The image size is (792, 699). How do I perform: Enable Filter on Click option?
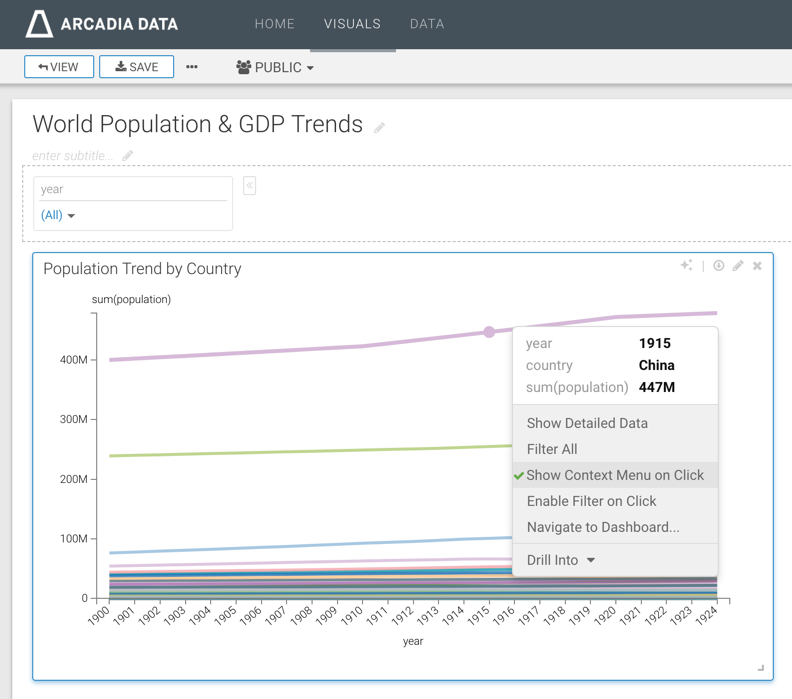(x=591, y=501)
